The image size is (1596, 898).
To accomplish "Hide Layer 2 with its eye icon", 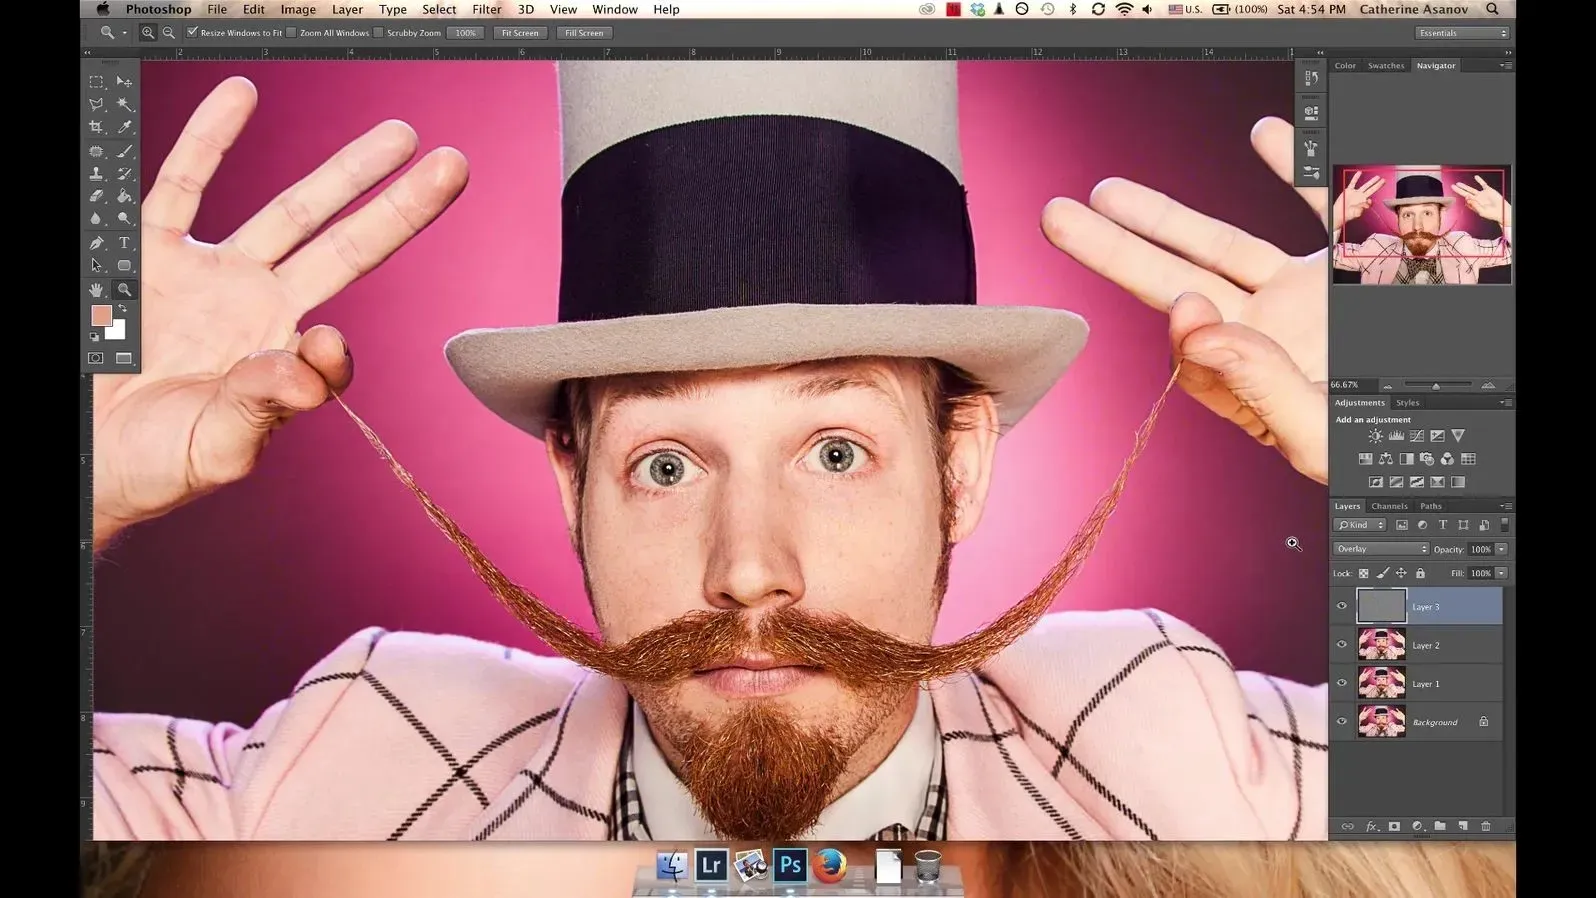I will (x=1342, y=645).
